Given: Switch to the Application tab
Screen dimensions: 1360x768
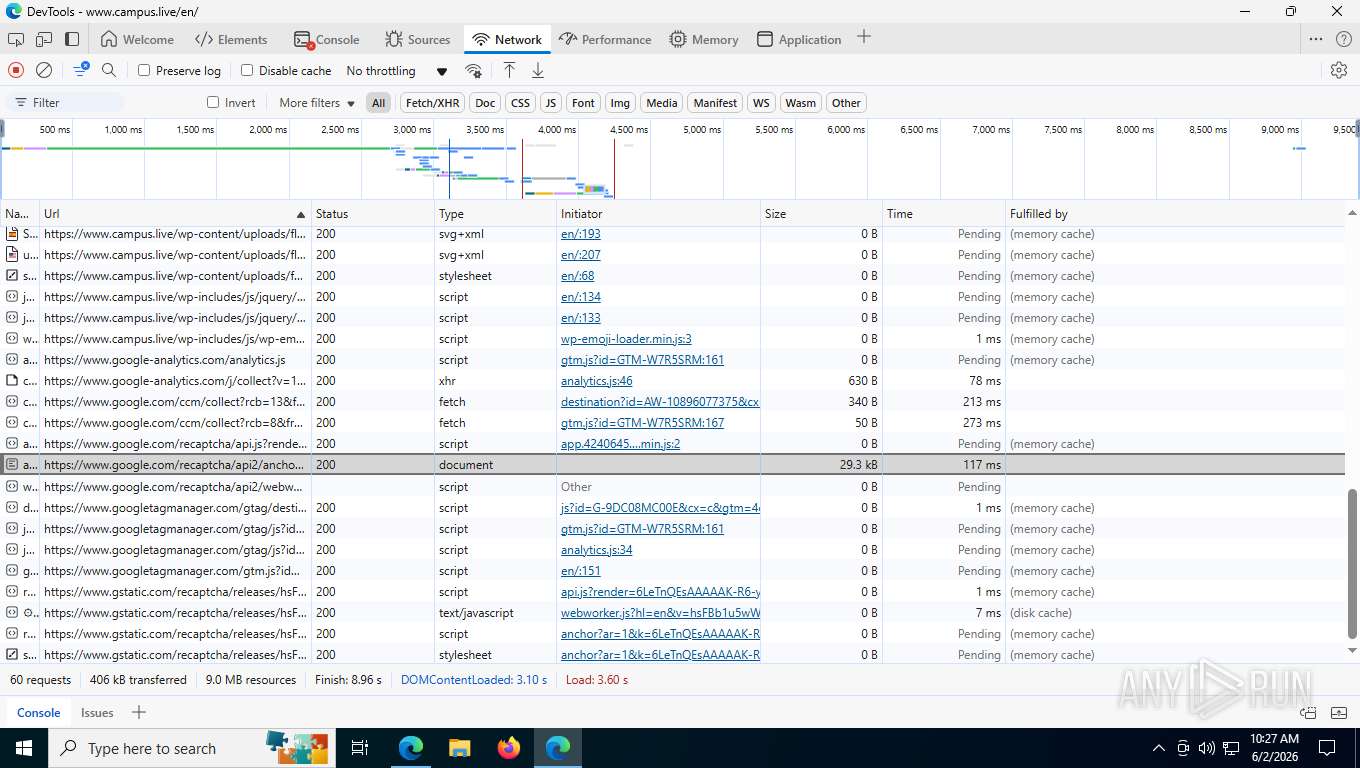Looking at the screenshot, I should click(x=799, y=40).
